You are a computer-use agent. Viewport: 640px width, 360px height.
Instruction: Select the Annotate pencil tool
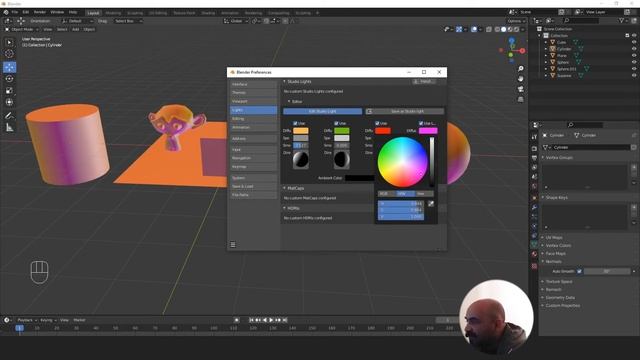coord(9,116)
